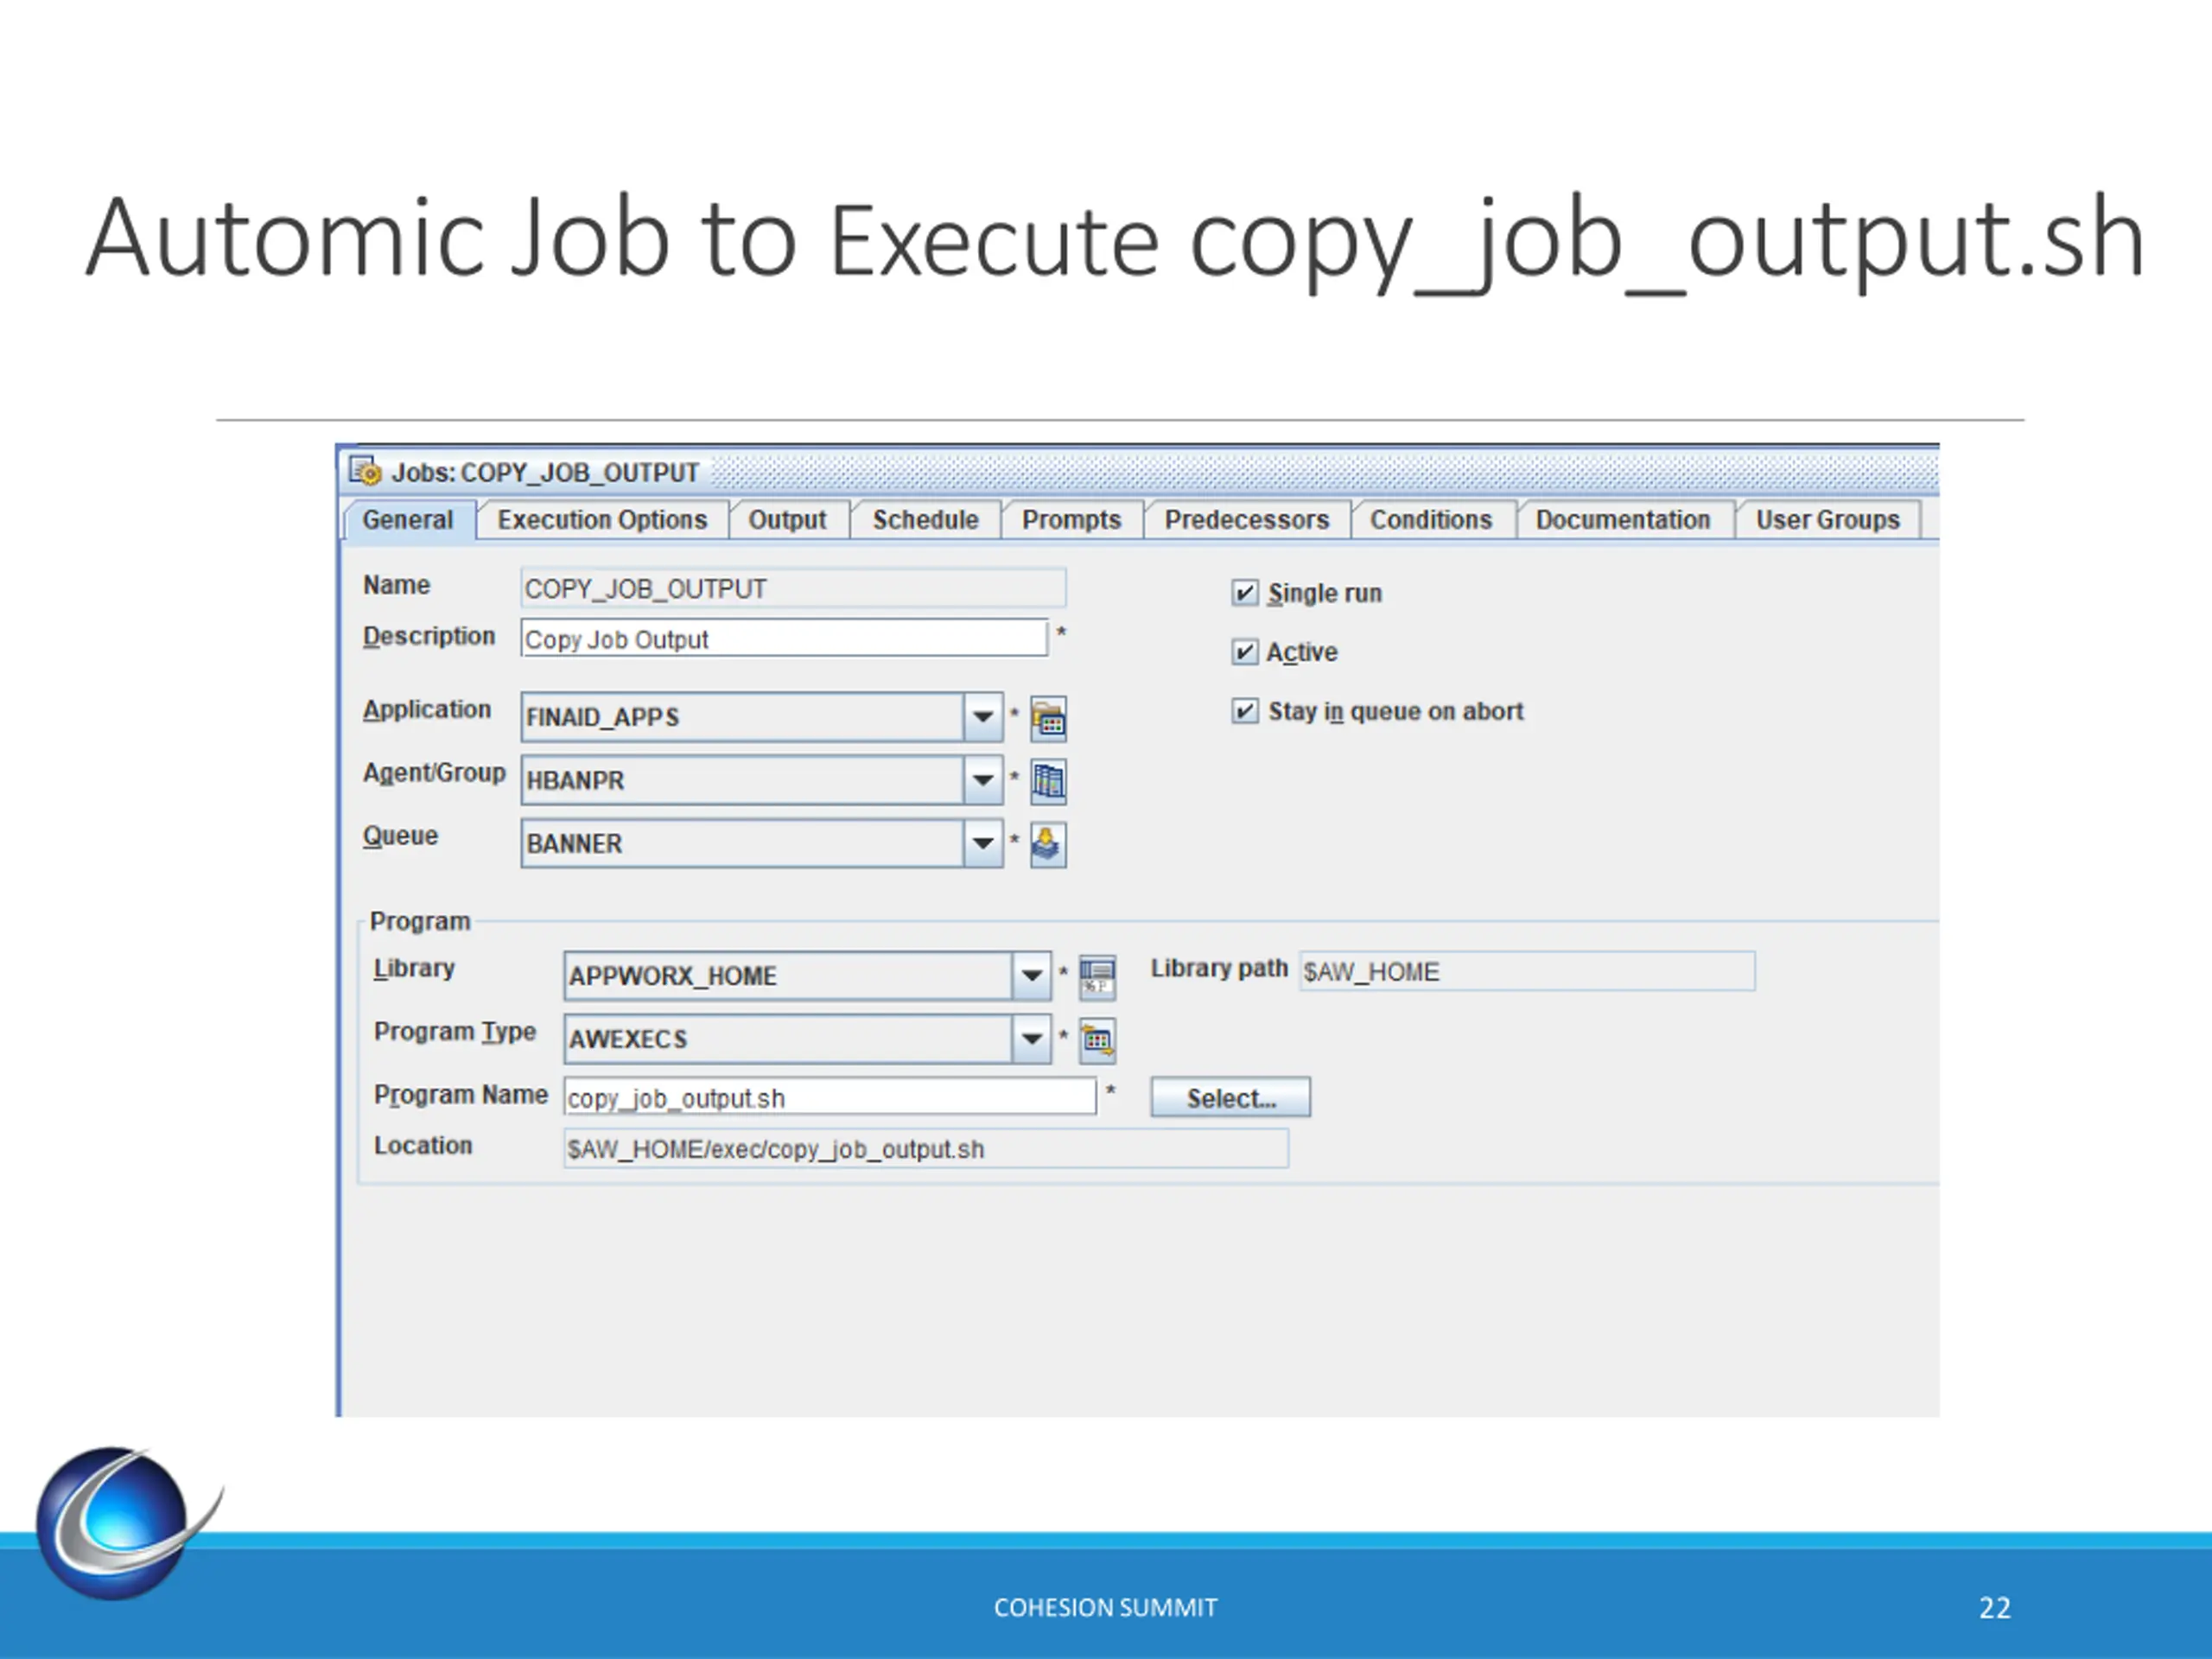Viewport: 2212px width, 1659px height.
Task: Open the Output tab
Action: click(788, 520)
